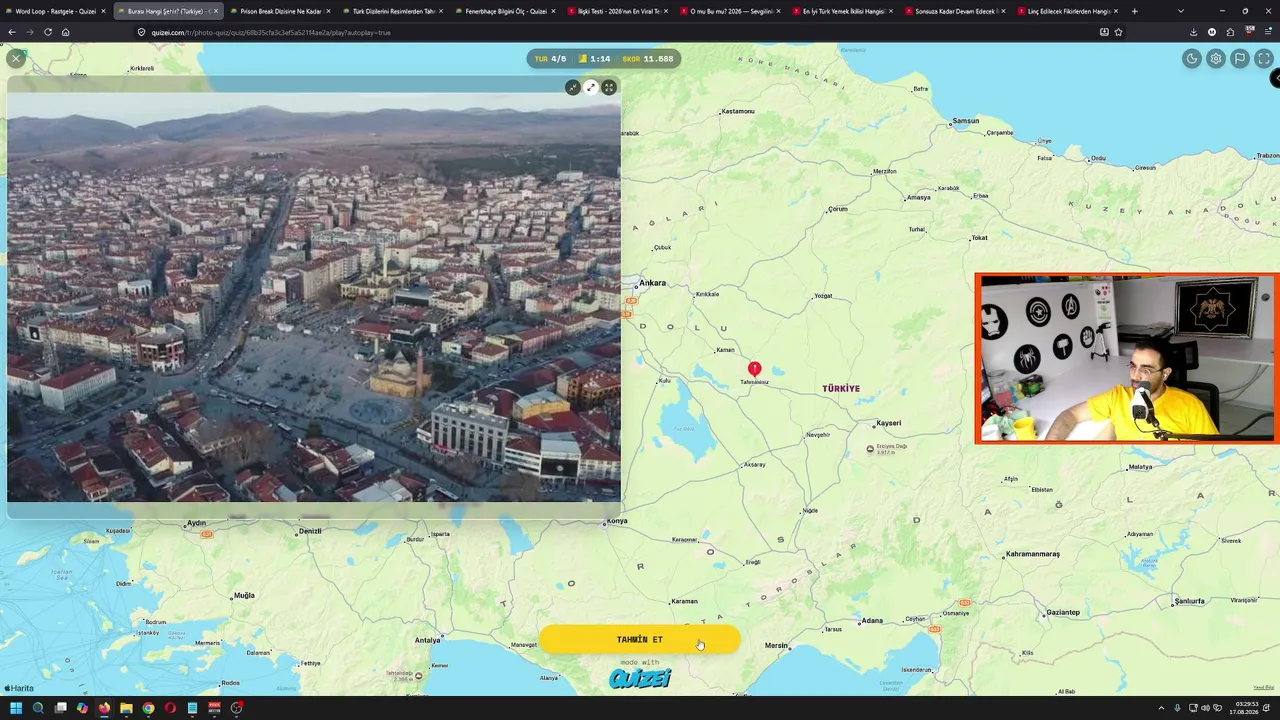Expand the browser tab list dropdown
1280x720 pixels.
(x=1181, y=11)
